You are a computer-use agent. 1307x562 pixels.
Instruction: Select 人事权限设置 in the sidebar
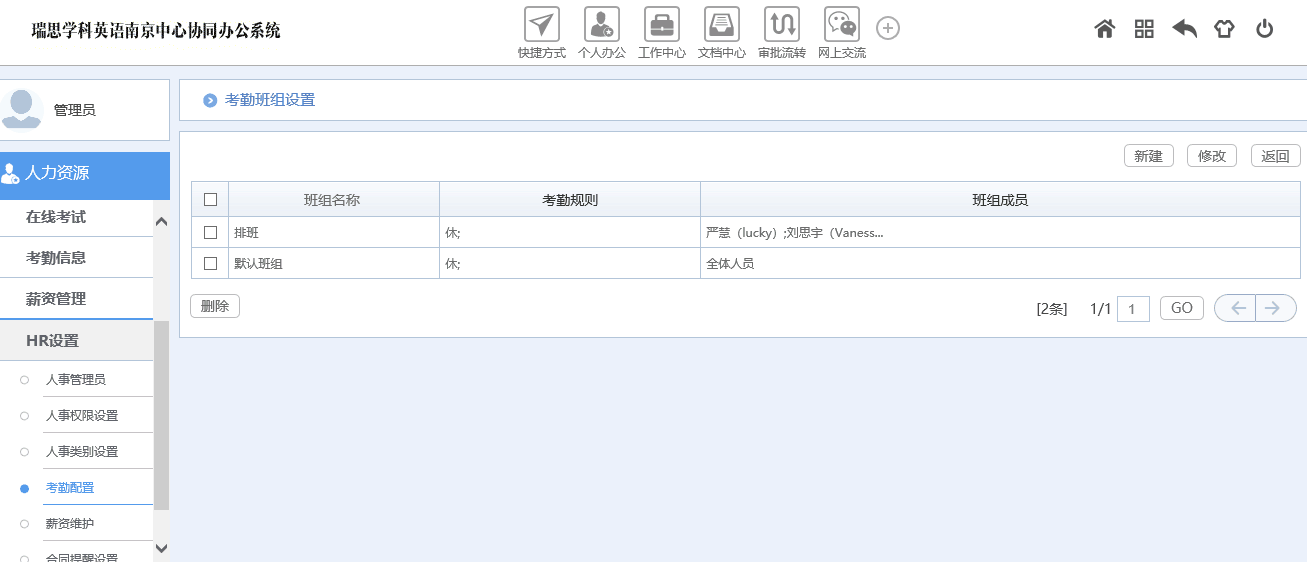click(82, 416)
